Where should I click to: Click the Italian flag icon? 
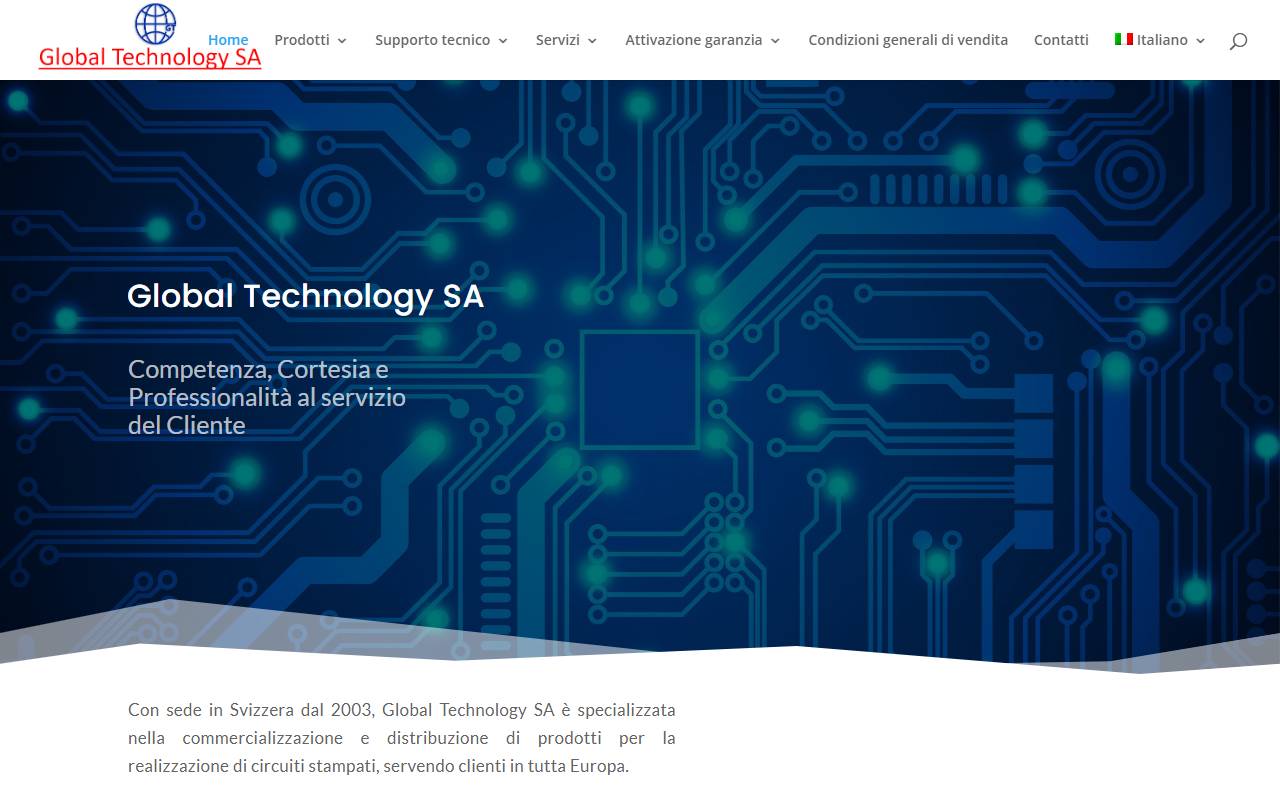pyautogui.click(x=1124, y=40)
